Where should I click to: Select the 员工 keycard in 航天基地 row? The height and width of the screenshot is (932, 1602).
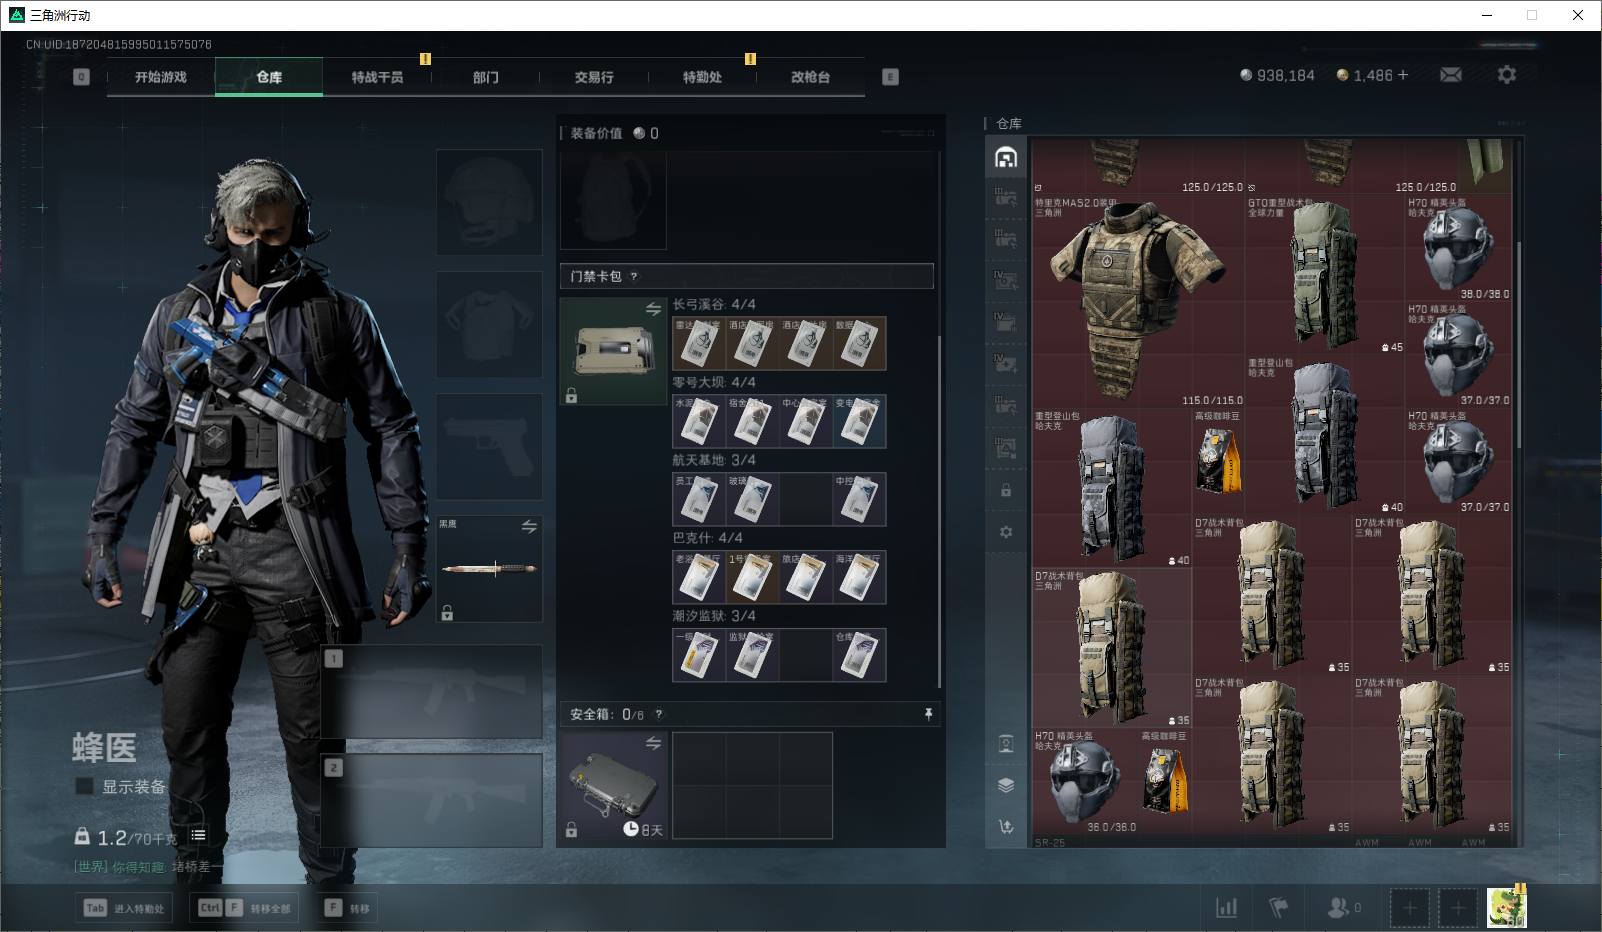(x=699, y=499)
